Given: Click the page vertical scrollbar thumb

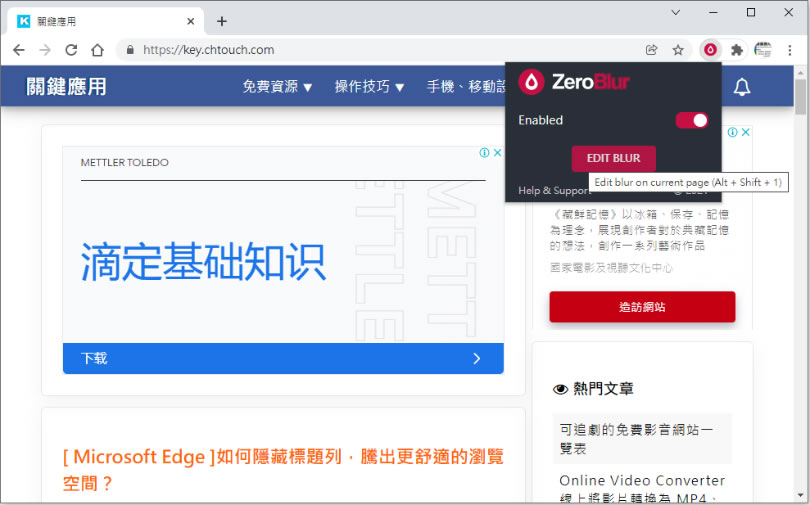Looking at the screenshot, I should [x=800, y=97].
